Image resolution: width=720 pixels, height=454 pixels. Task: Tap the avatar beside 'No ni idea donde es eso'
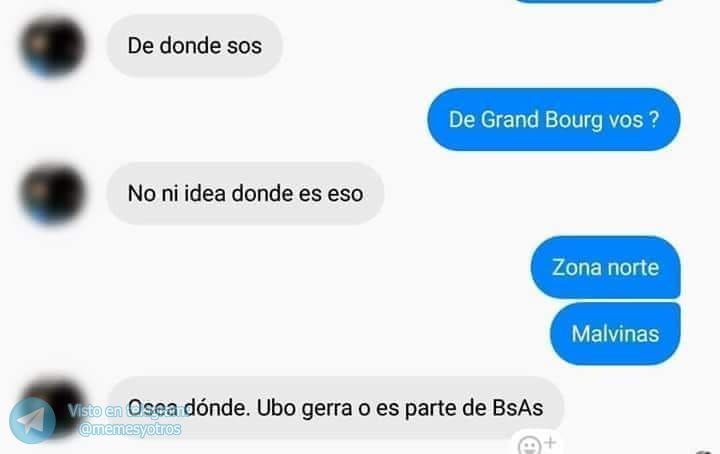tap(52, 193)
